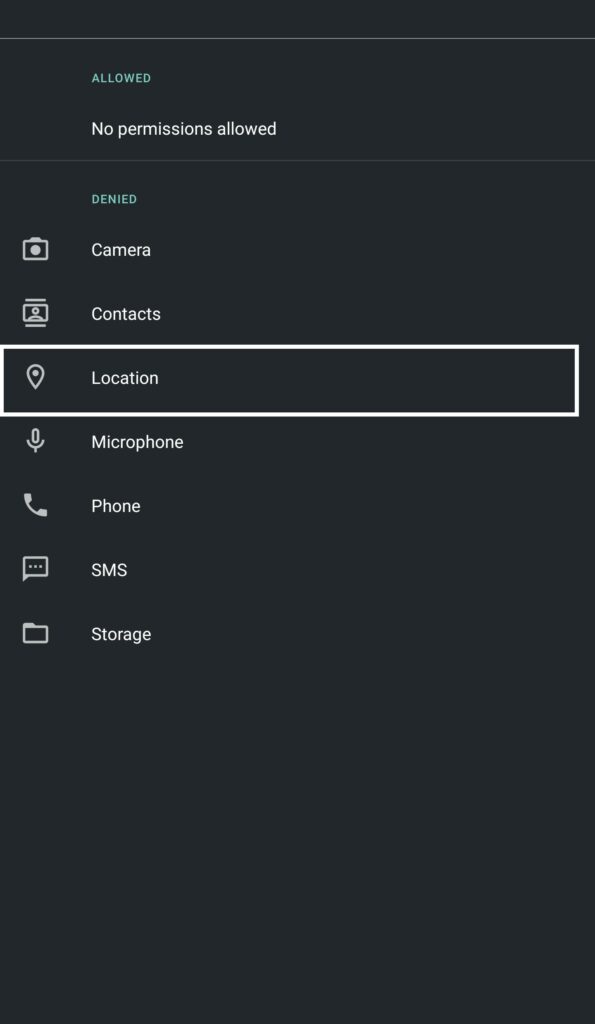Select the Location text label

(x=125, y=377)
